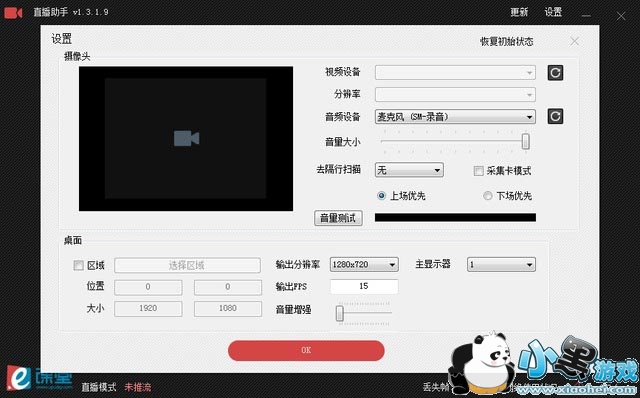Click the first 位置 field showing 0
The width and height of the screenshot is (640, 398).
148,287
